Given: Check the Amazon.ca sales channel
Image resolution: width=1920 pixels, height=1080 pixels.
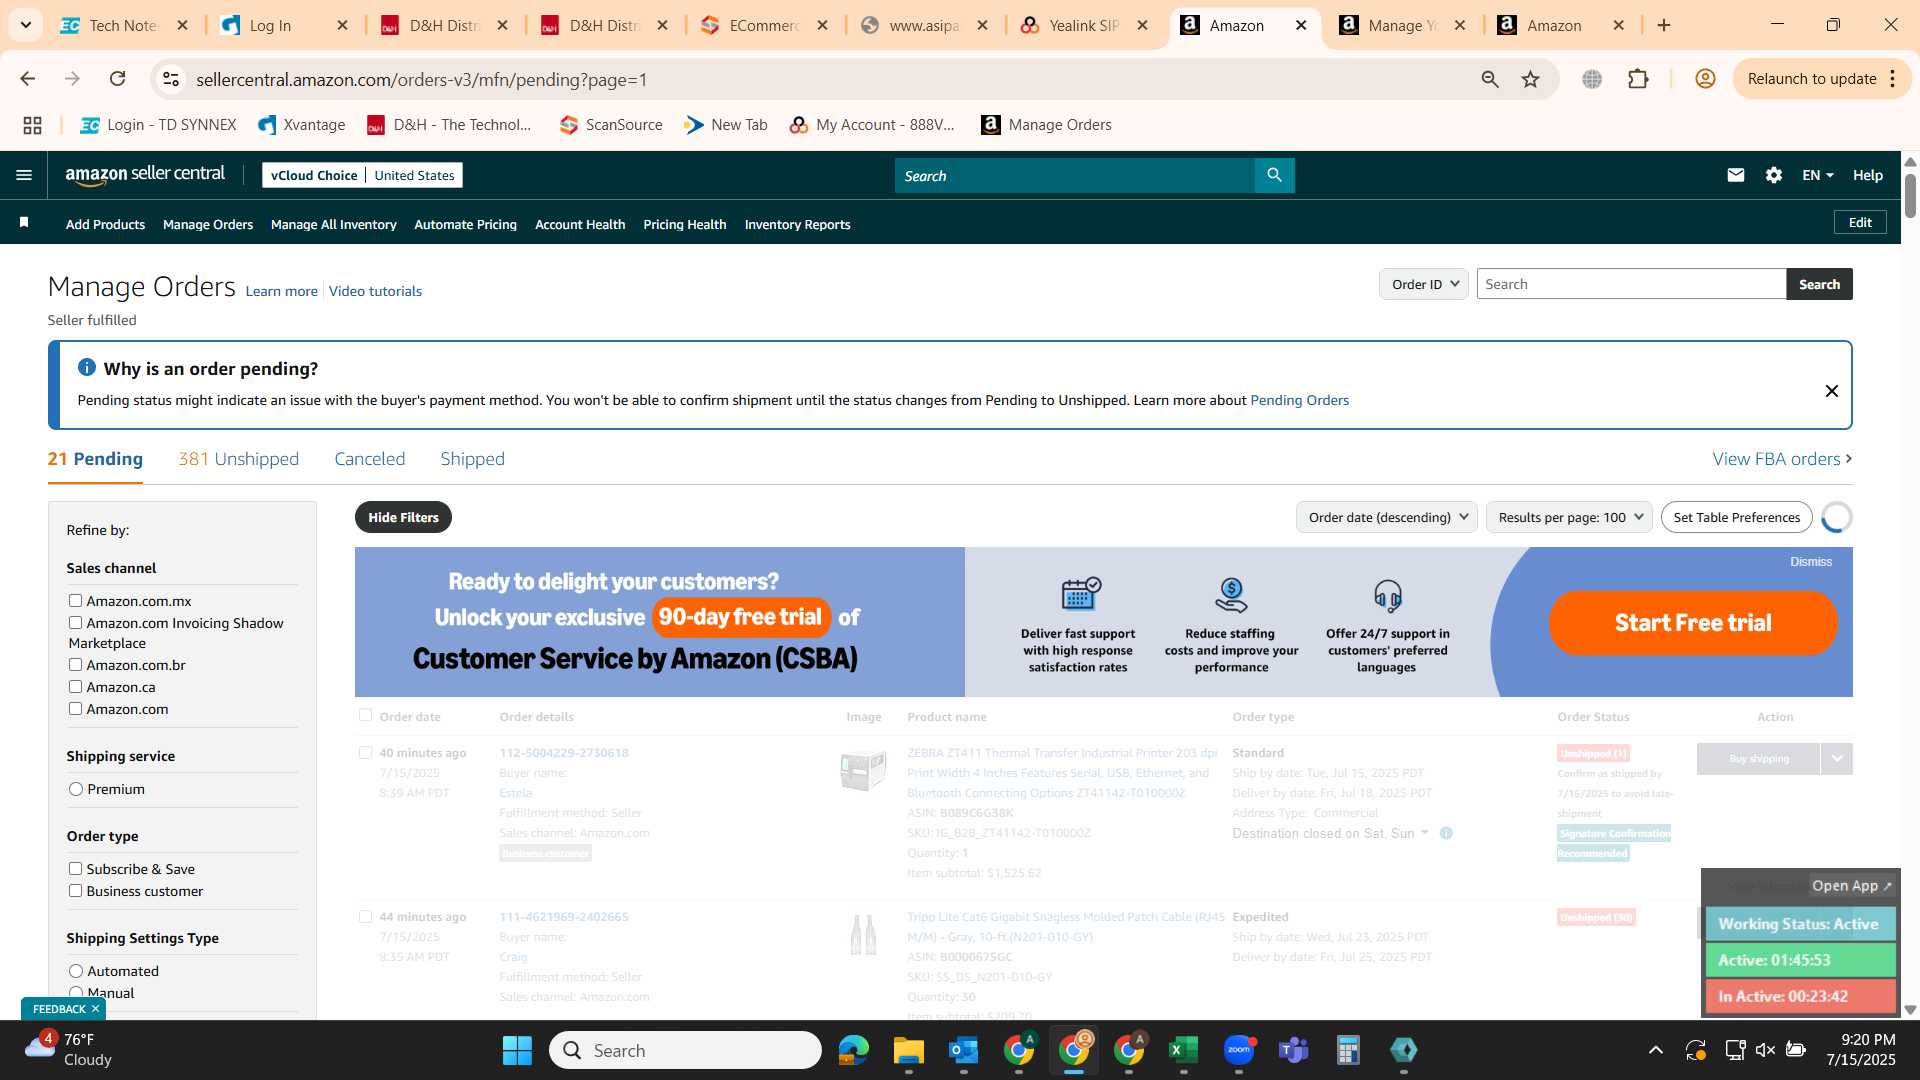Looking at the screenshot, I should [x=75, y=686].
